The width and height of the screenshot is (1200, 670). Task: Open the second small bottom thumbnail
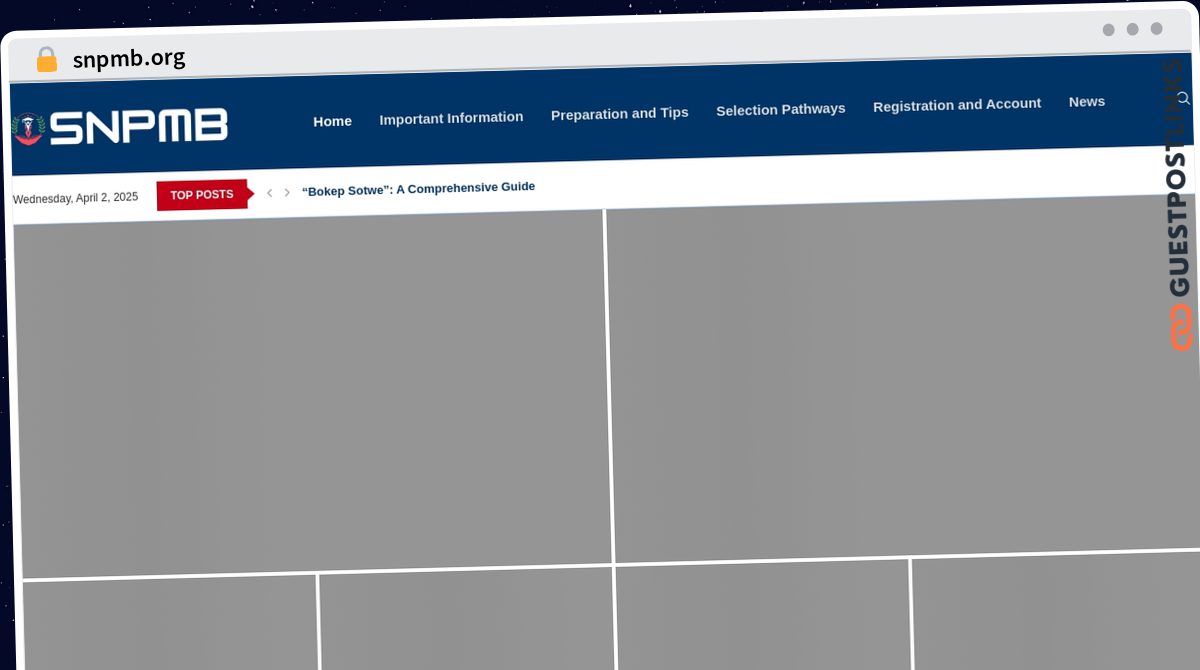(467, 618)
